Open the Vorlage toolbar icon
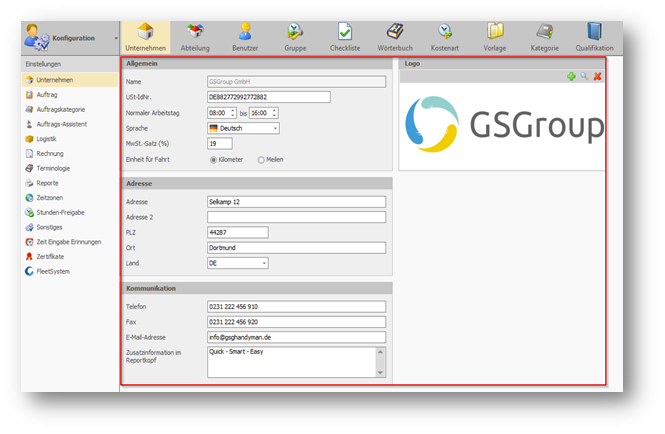Image resolution: width=665 pixels, height=434 pixels. [x=495, y=38]
